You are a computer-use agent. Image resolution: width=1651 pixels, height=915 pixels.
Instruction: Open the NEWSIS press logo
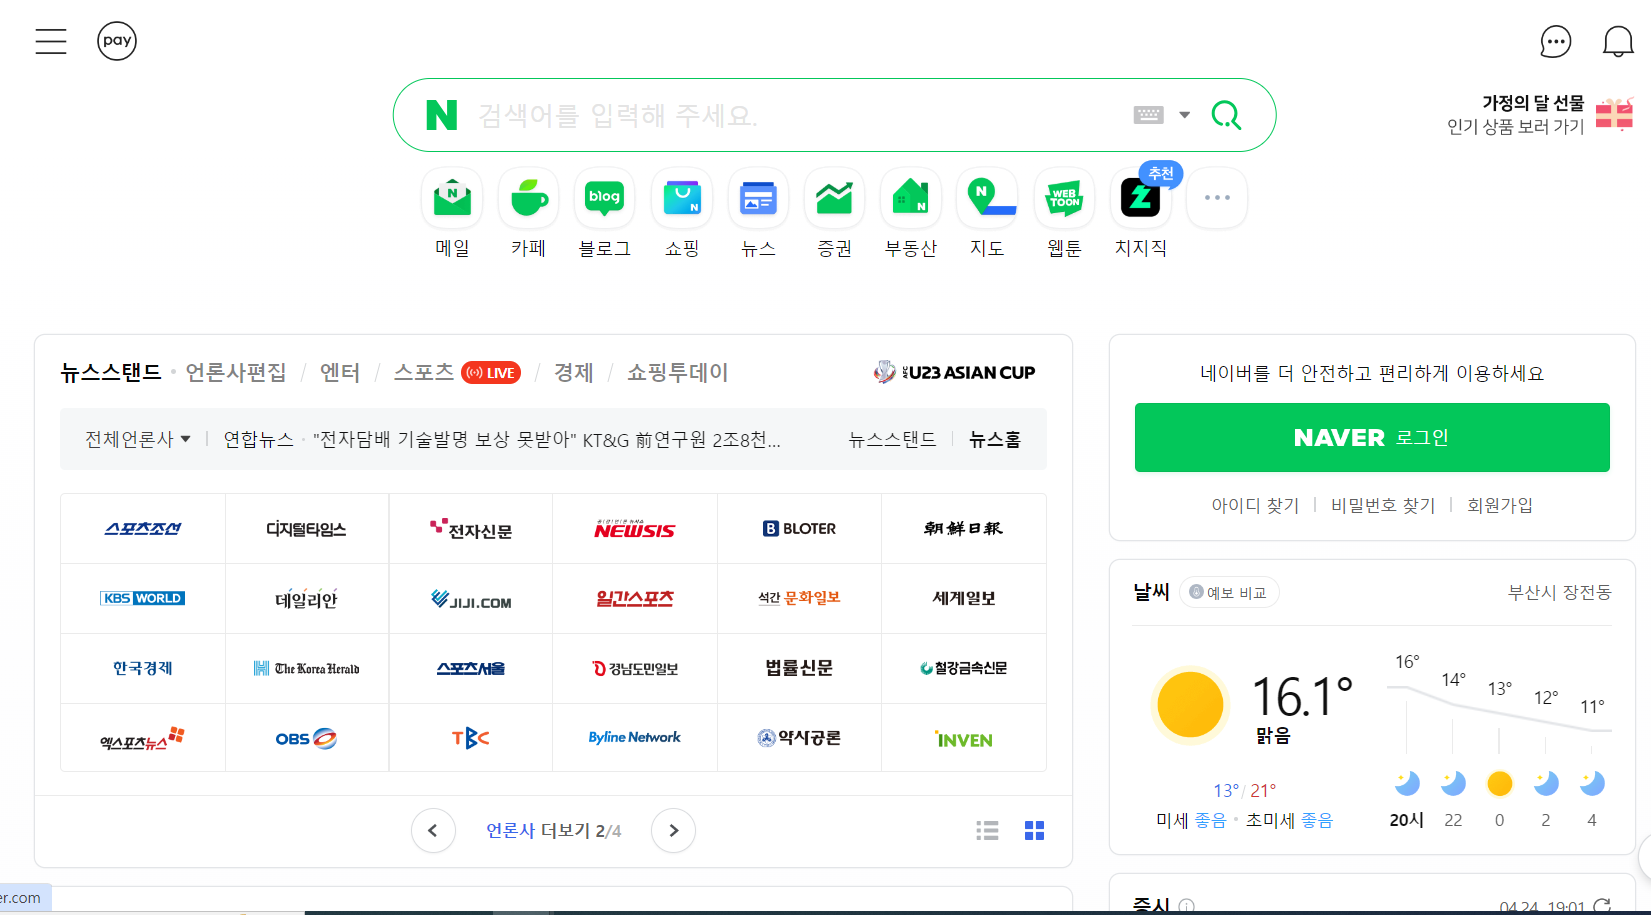(635, 529)
